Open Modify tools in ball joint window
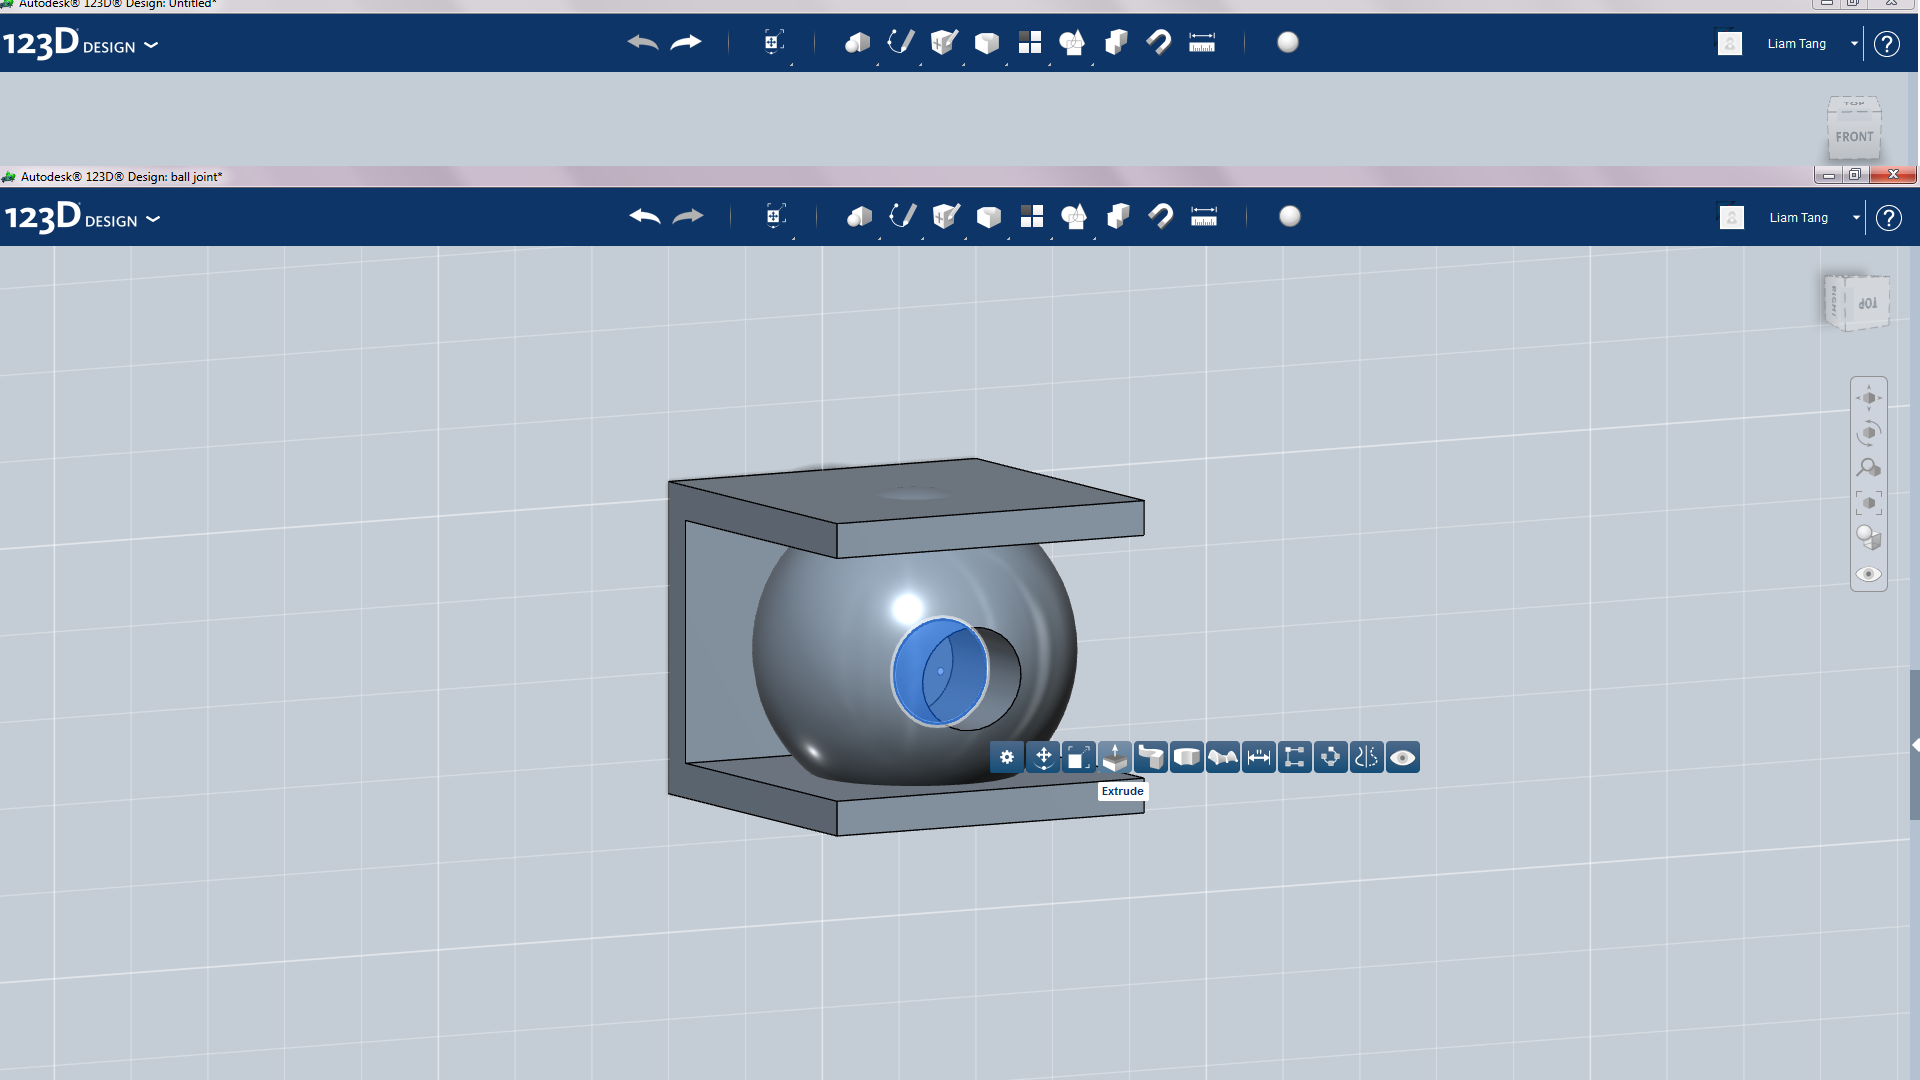The width and height of the screenshot is (1920, 1080). [x=988, y=217]
